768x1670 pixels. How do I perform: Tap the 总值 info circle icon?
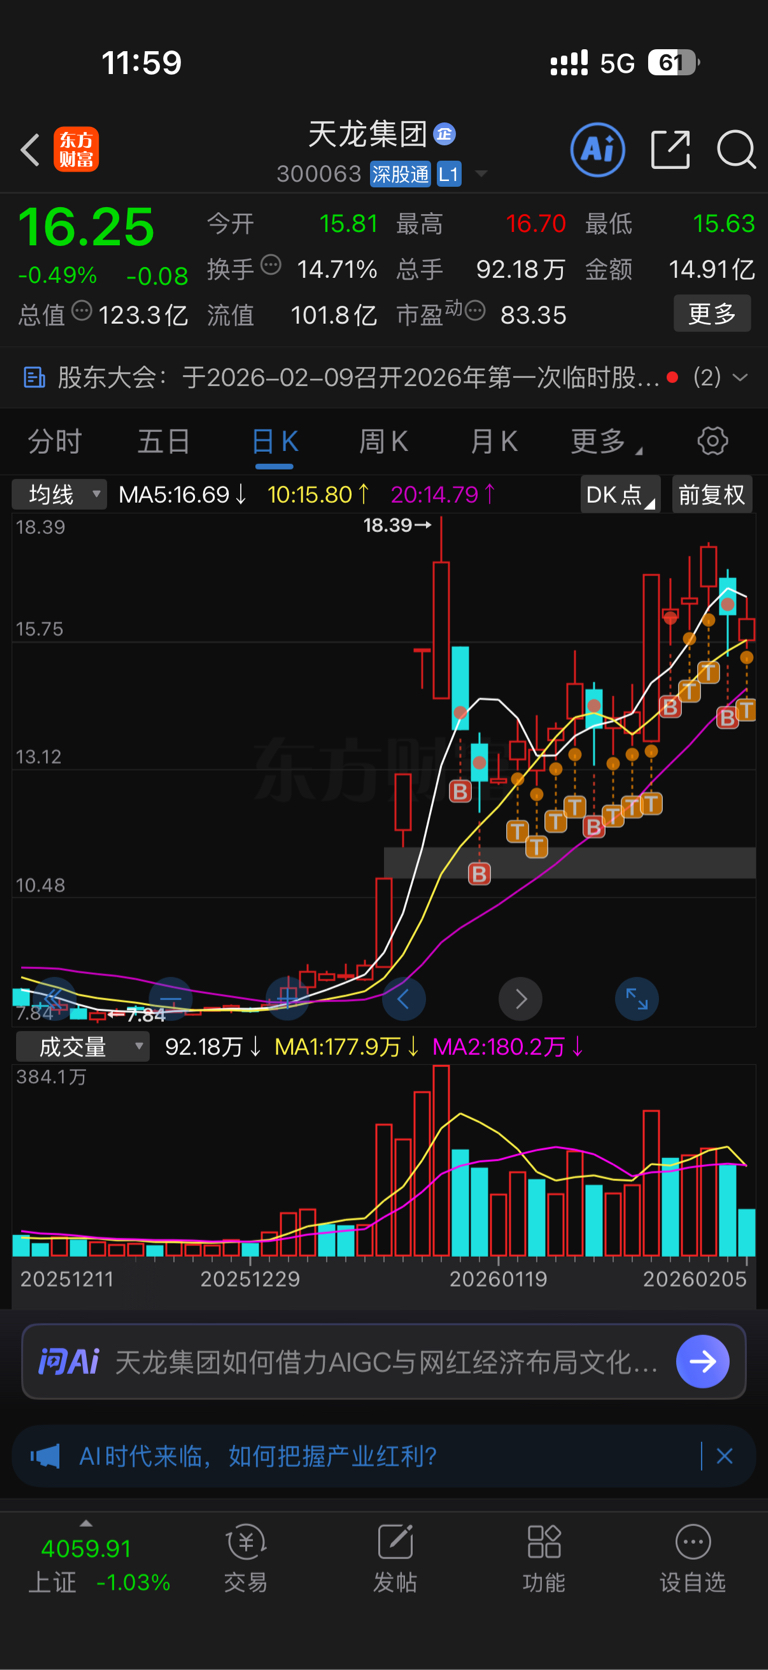[82, 311]
